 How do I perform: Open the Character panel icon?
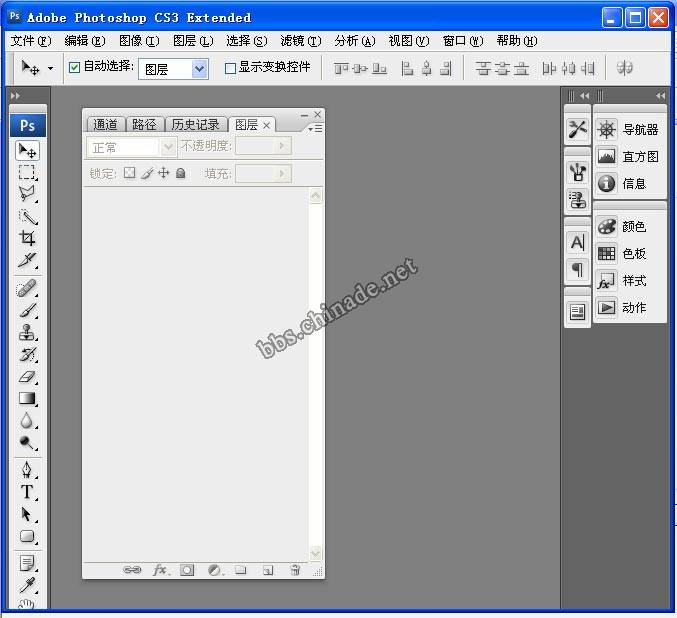tap(577, 242)
